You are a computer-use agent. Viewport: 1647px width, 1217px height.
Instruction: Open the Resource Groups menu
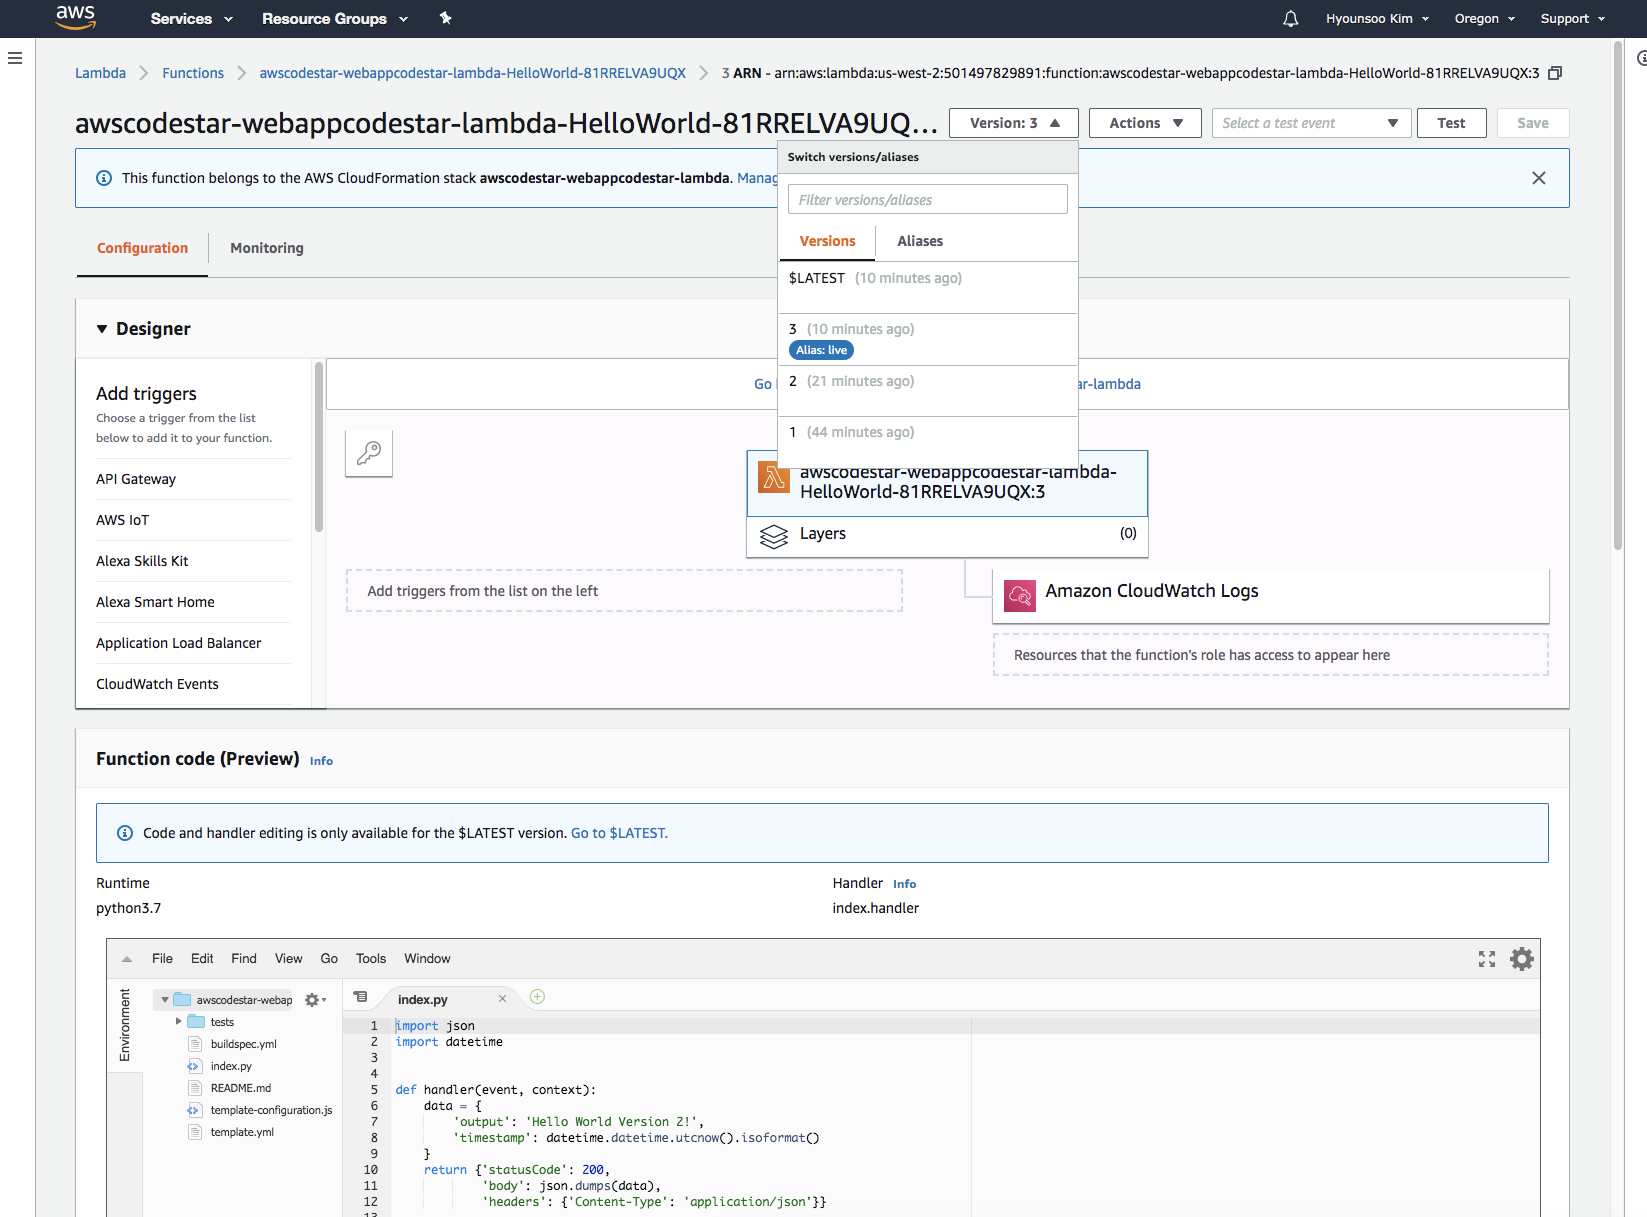[x=335, y=18]
